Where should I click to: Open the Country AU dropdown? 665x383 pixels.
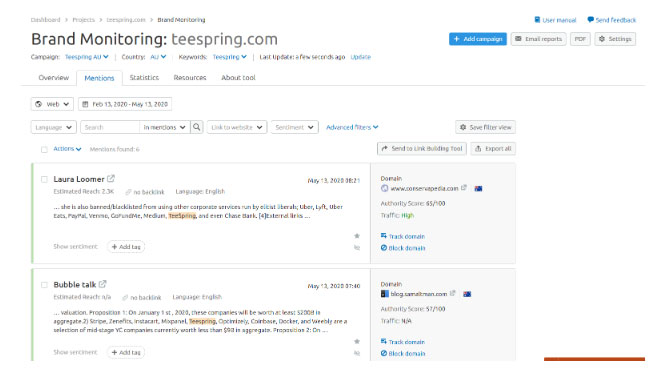[x=158, y=57]
